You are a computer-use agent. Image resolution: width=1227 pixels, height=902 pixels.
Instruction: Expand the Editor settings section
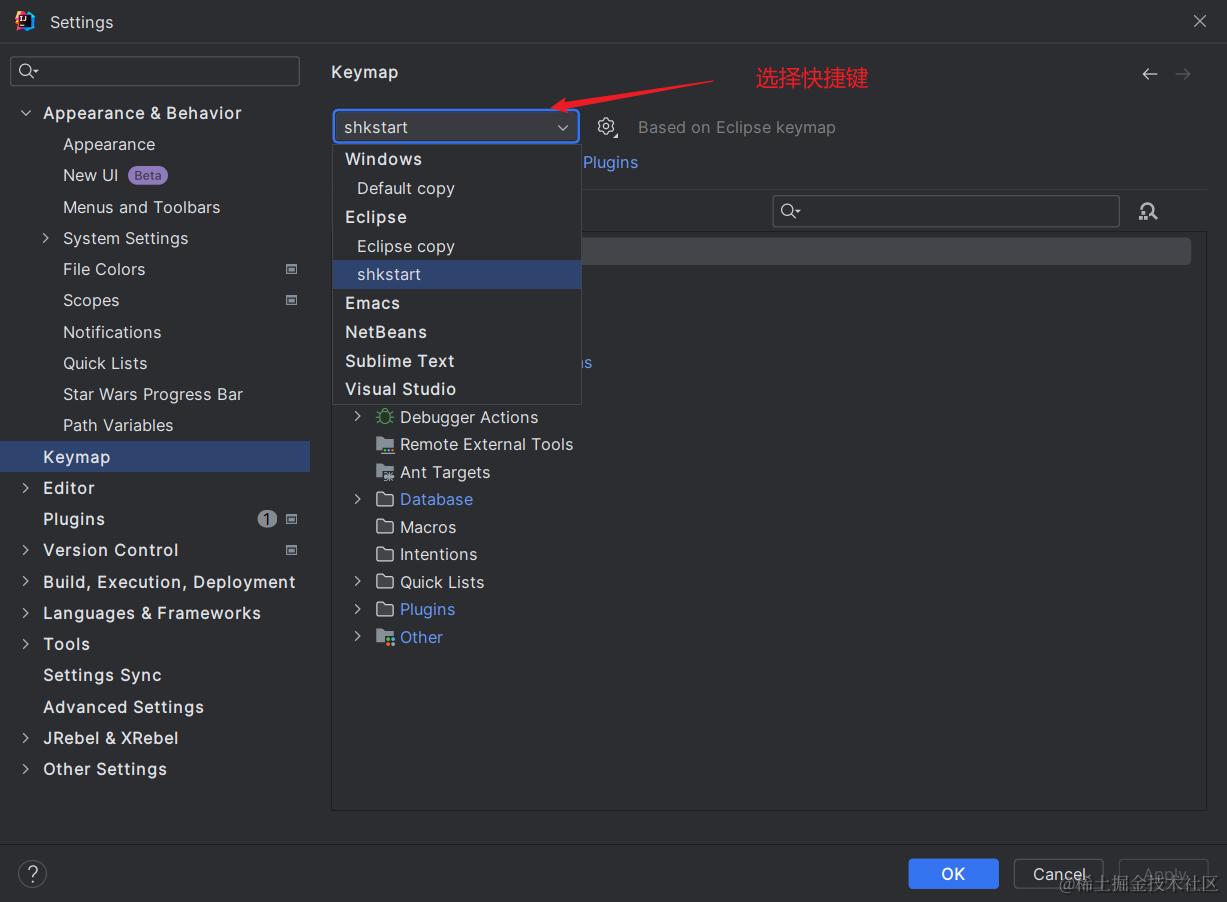[26, 488]
